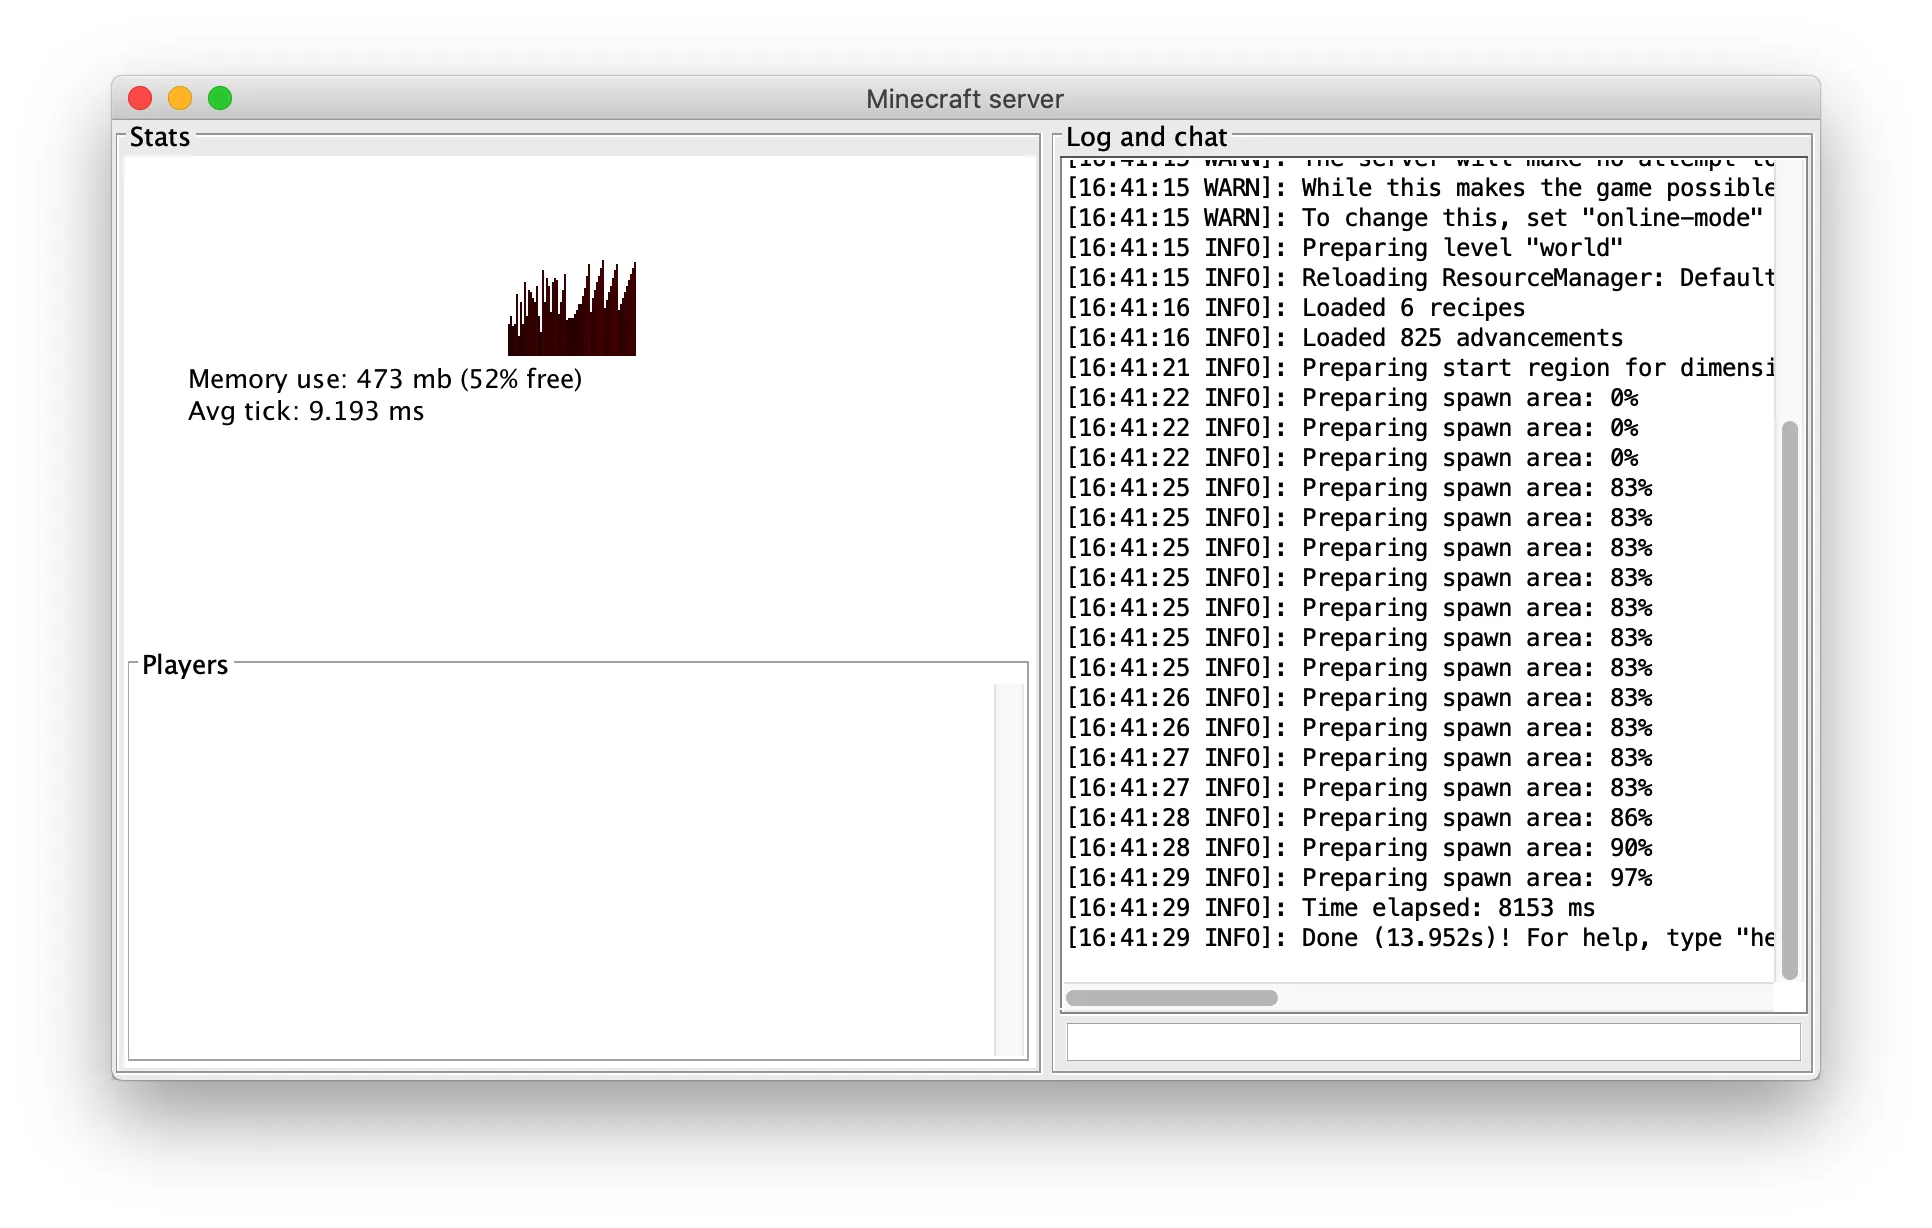Focus the server command input field
This screenshot has width=1932, height=1228.
click(1433, 1041)
